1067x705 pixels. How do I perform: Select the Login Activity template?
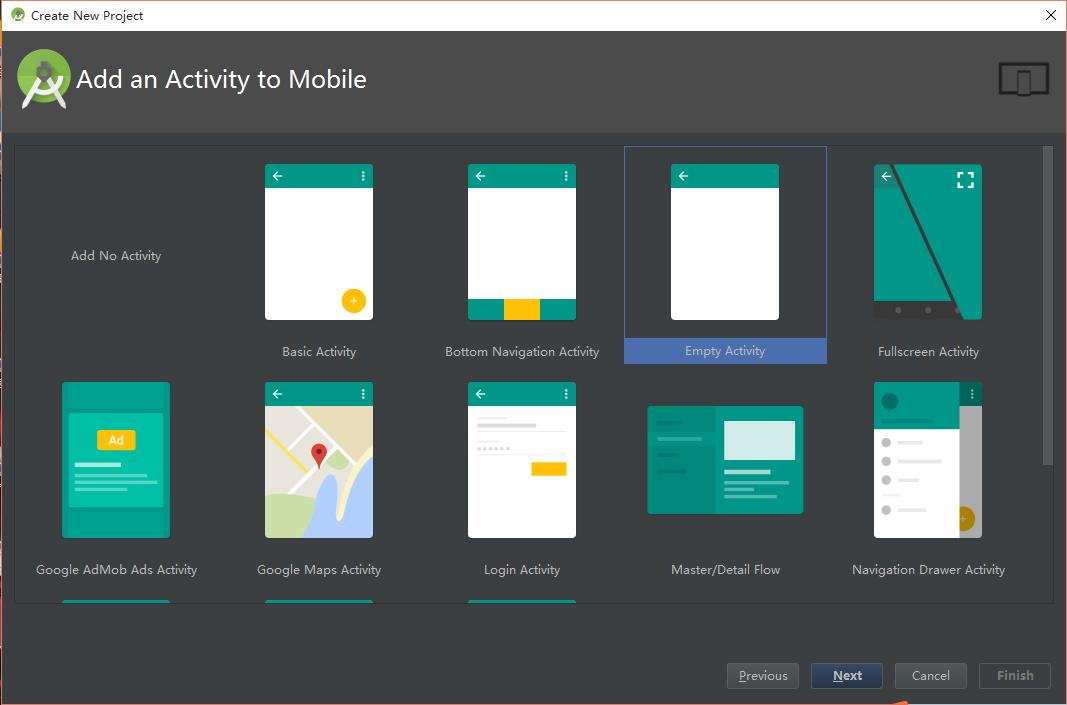[521, 460]
